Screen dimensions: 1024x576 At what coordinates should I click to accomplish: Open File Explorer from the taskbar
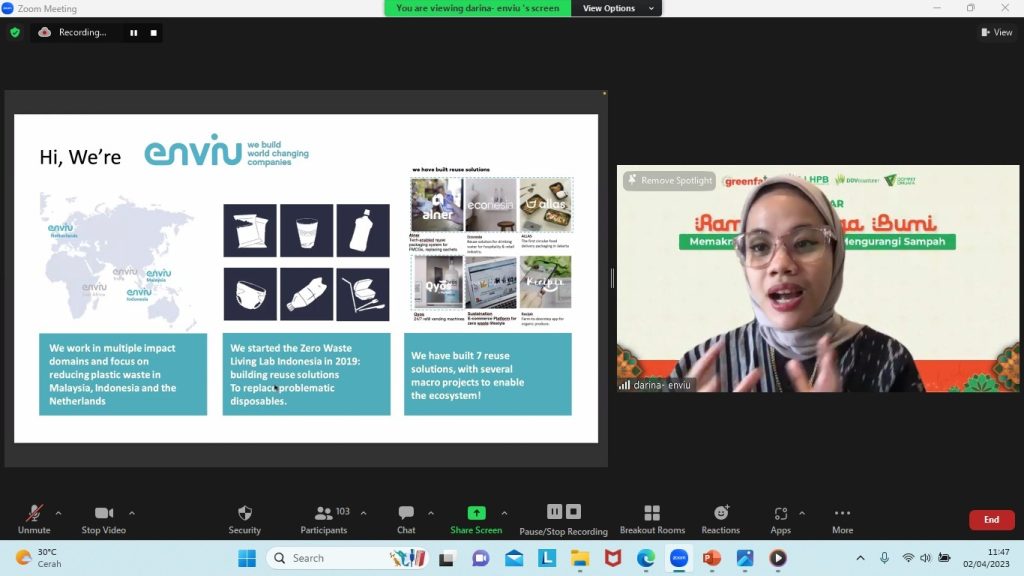(580, 558)
